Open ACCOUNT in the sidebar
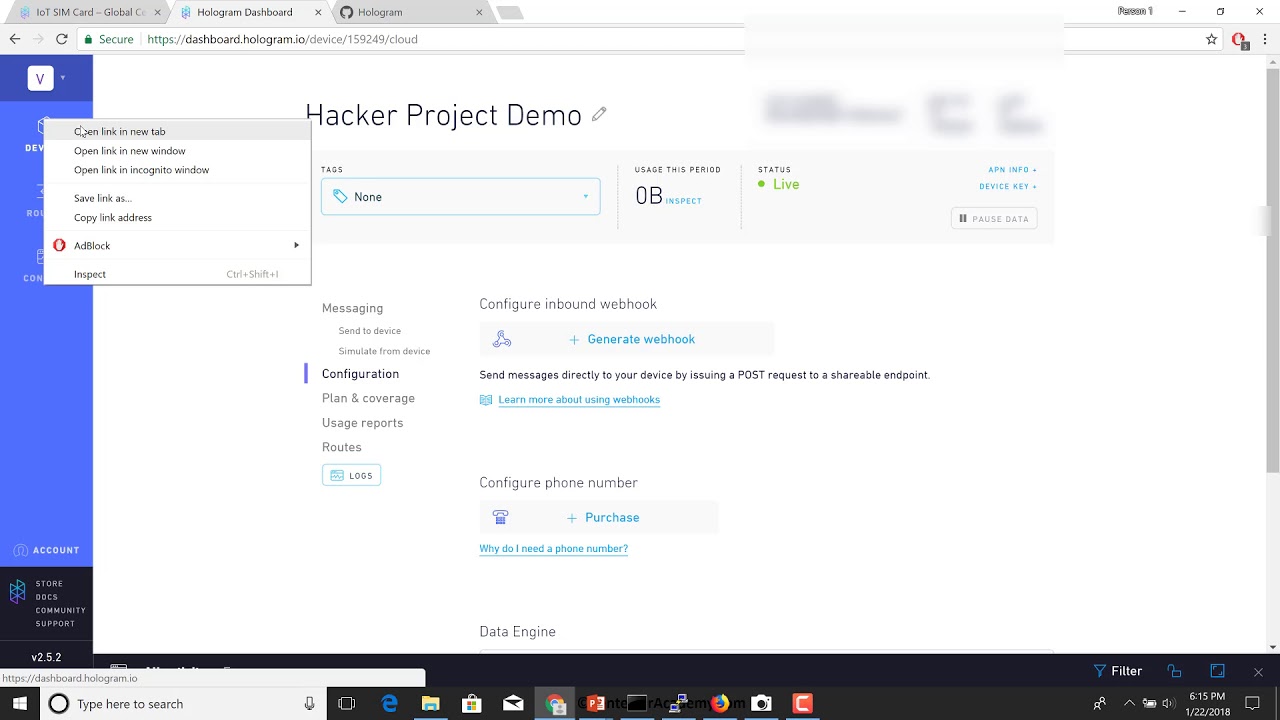The width and height of the screenshot is (1280, 720). (46, 550)
